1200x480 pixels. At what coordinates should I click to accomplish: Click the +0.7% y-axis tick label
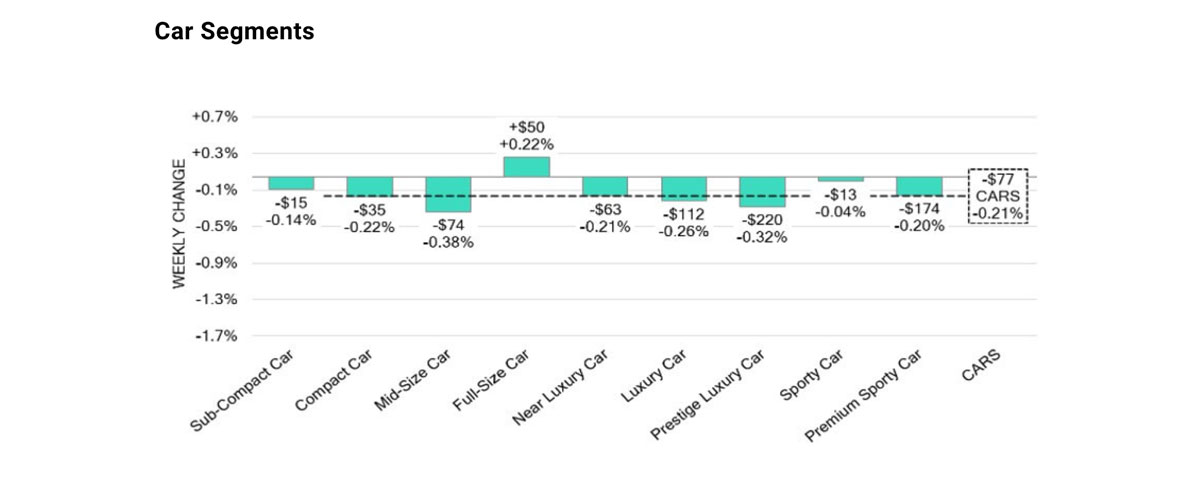tap(215, 117)
